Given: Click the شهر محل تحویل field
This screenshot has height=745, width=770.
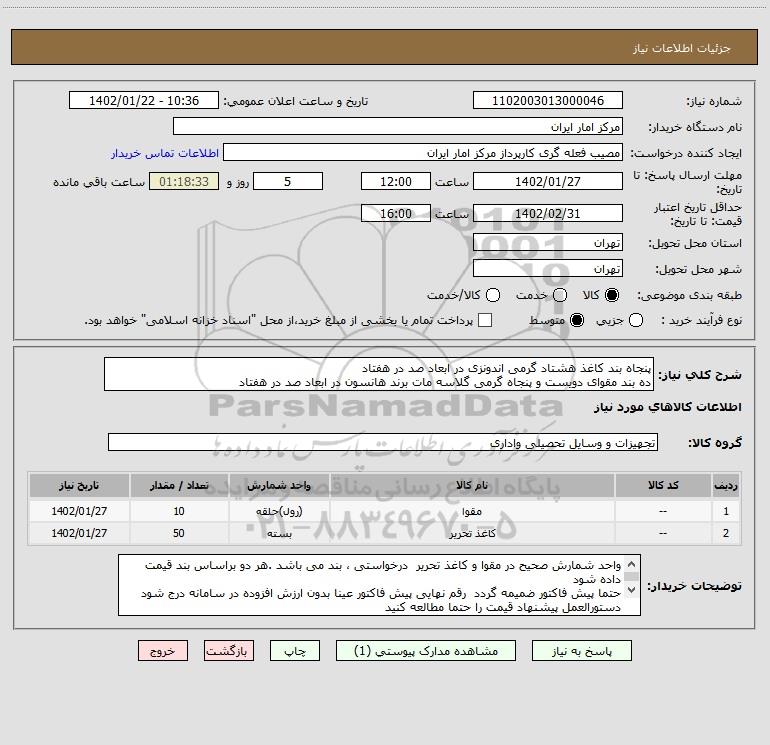Looking at the screenshot, I should click(548, 269).
